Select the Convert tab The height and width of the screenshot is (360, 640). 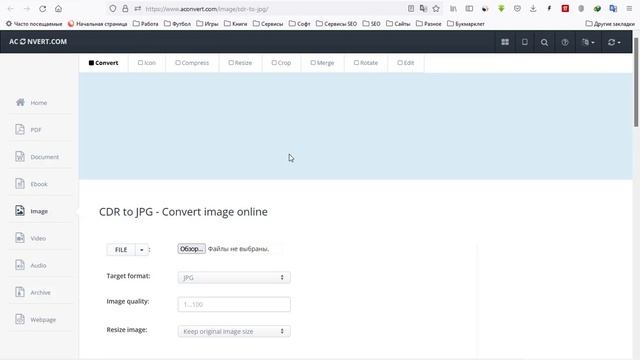click(104, 63)
